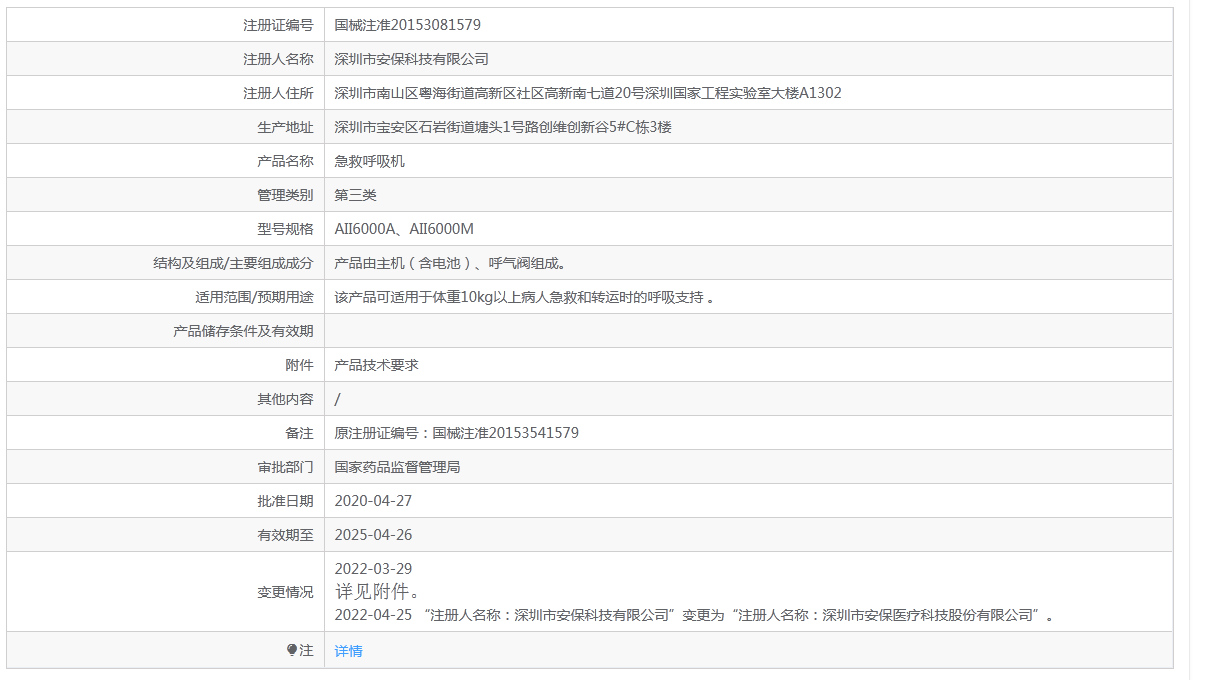Select the 变更情况 row label
Viewport: 1205px width, 680px height.
[285, 592]
